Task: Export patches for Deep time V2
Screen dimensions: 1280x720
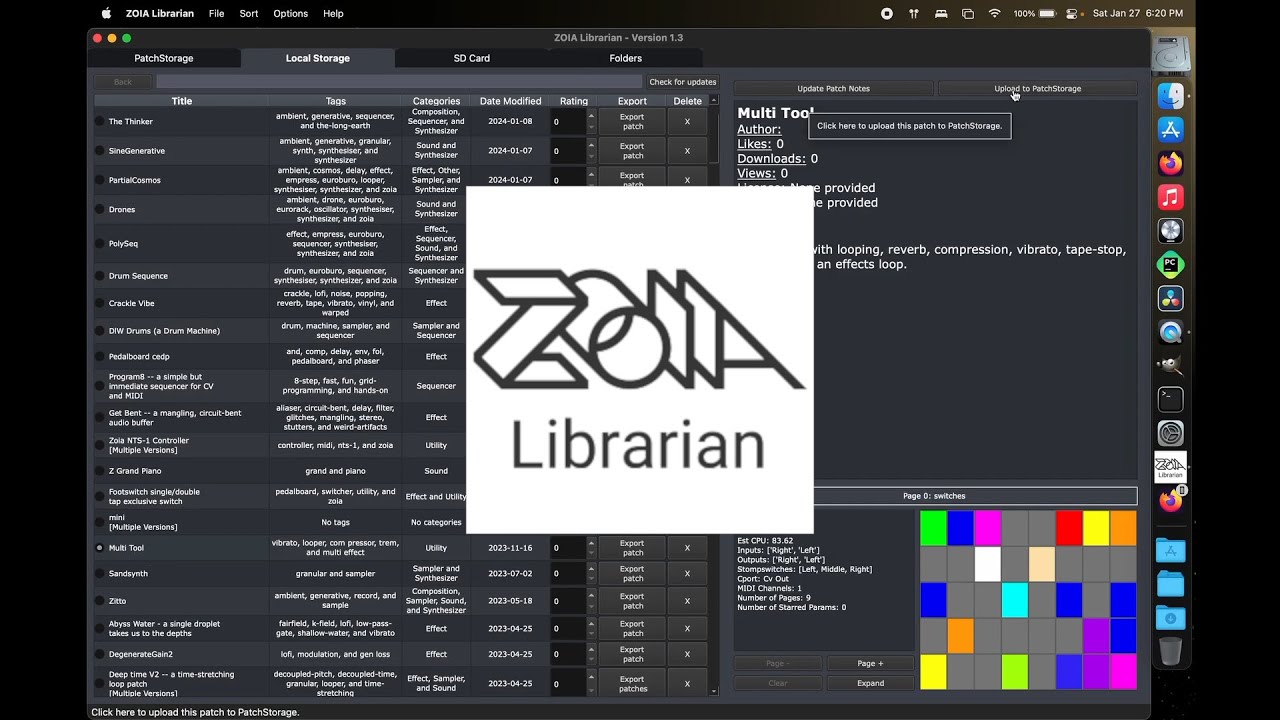Action: (x=633, y=684)
